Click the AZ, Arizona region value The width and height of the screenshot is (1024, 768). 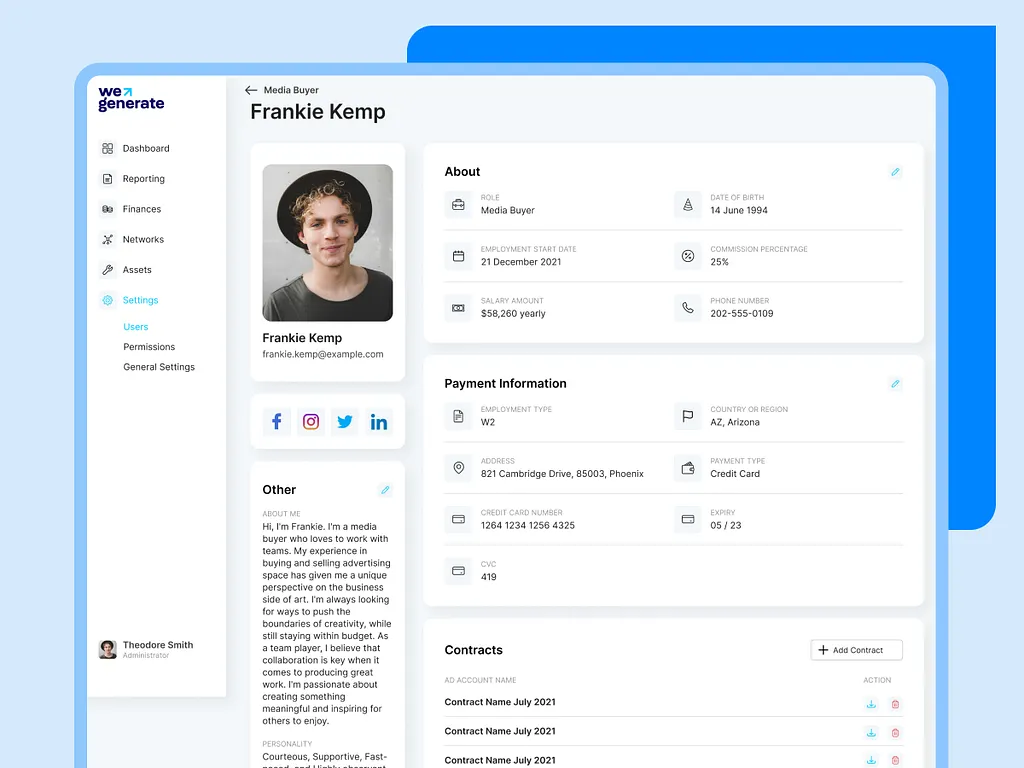[735, 422]
